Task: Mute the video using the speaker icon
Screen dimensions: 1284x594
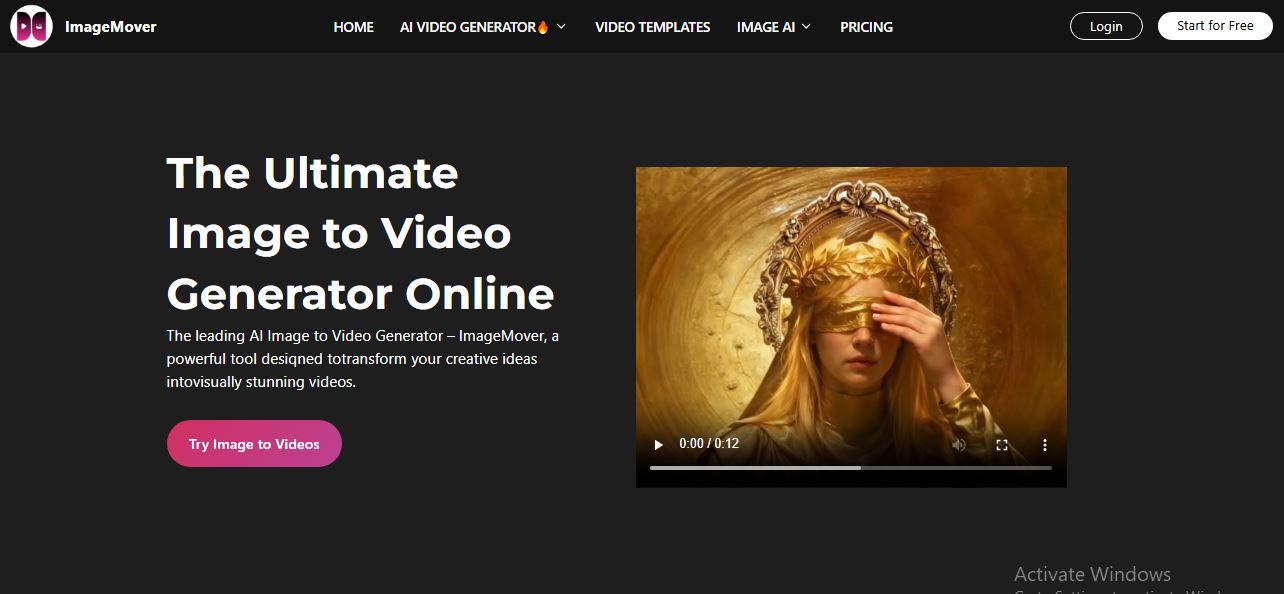Action: coord(959,445)
